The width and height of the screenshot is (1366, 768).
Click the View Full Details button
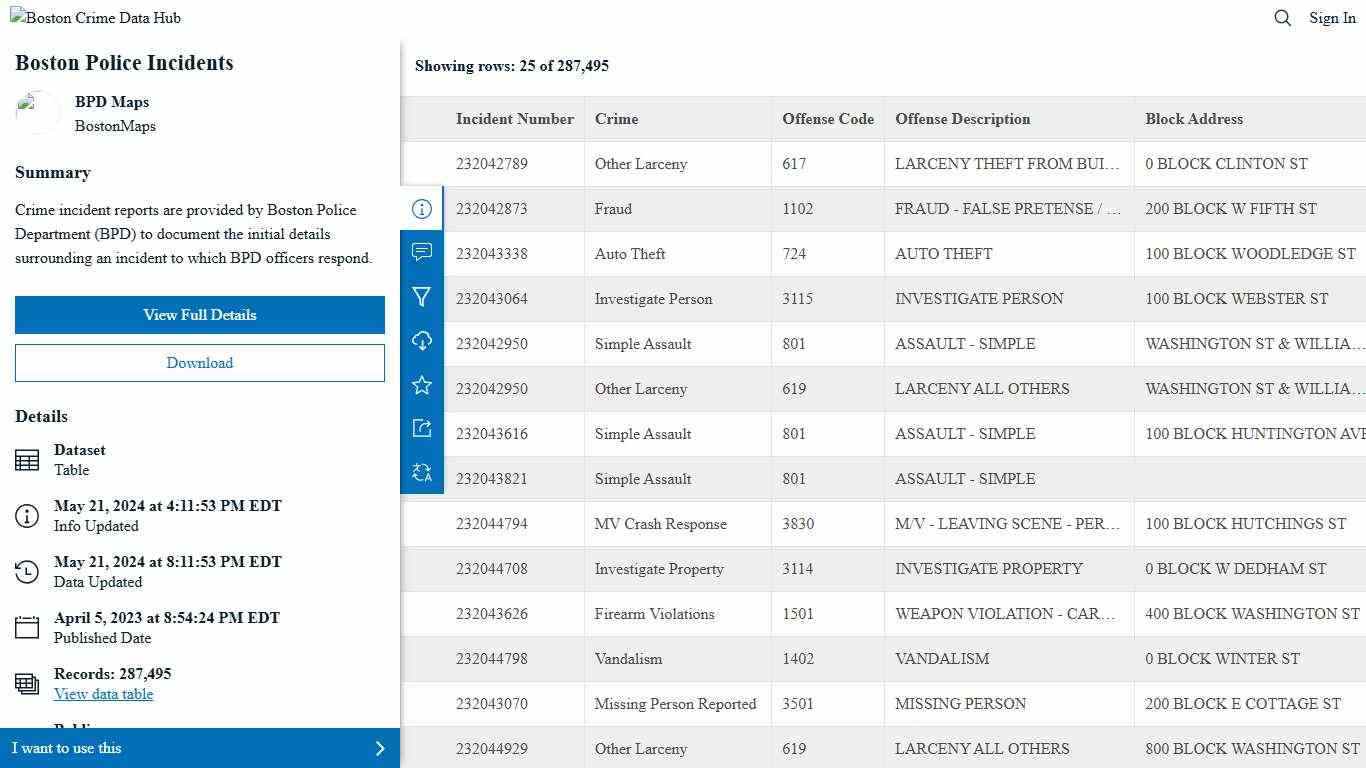(x=199, y=314)
